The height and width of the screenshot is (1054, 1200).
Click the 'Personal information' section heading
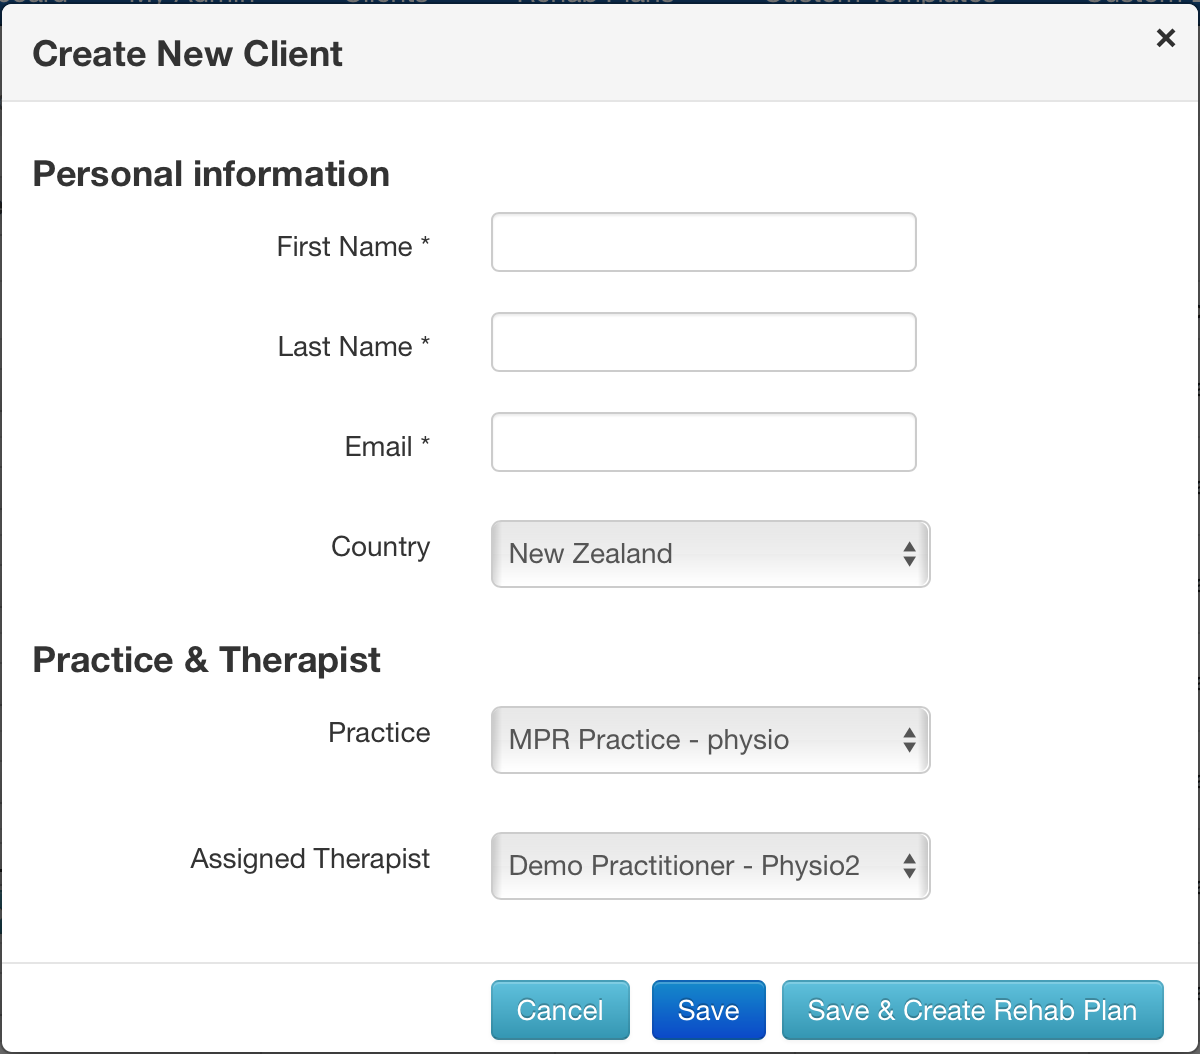click(211, 174)
